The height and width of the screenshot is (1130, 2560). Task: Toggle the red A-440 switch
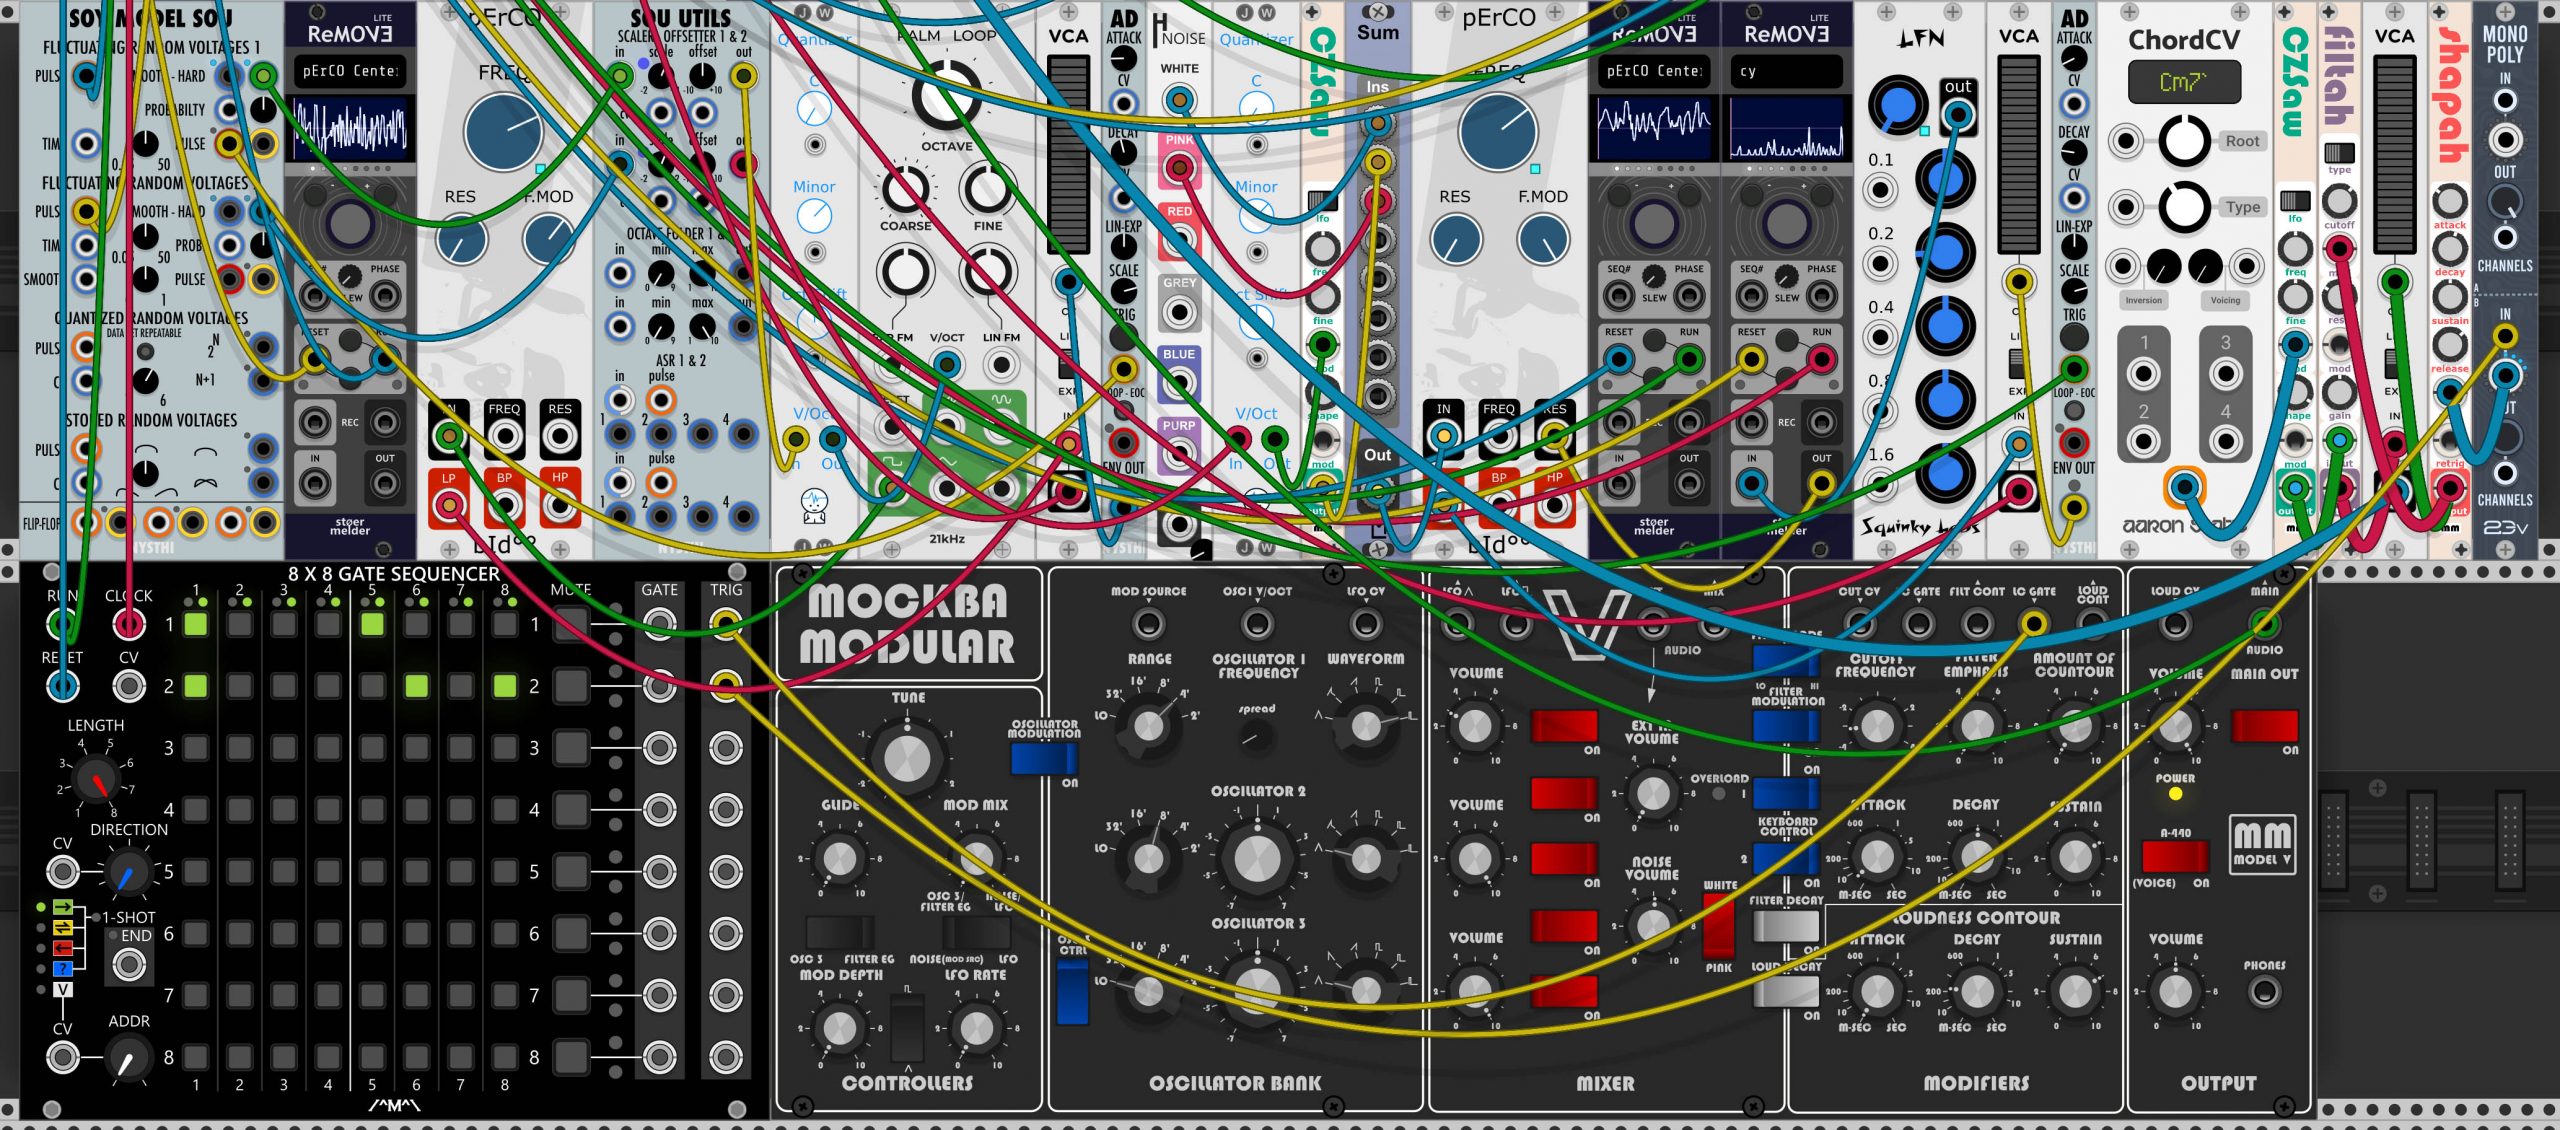[x=2174, y=856]
